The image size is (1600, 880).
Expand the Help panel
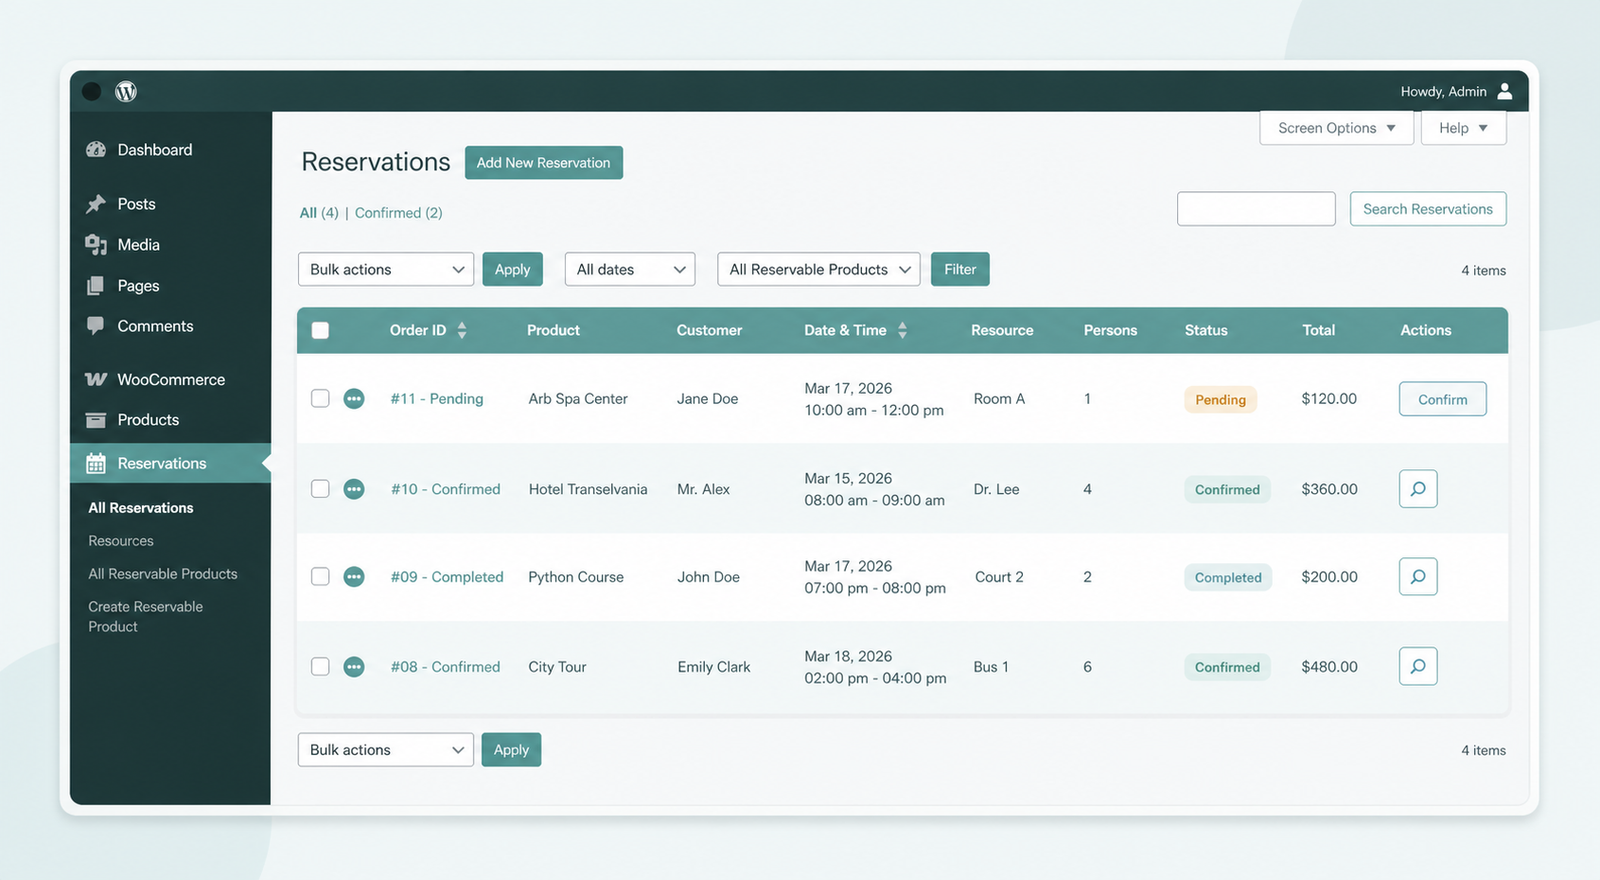point(1464,128)
